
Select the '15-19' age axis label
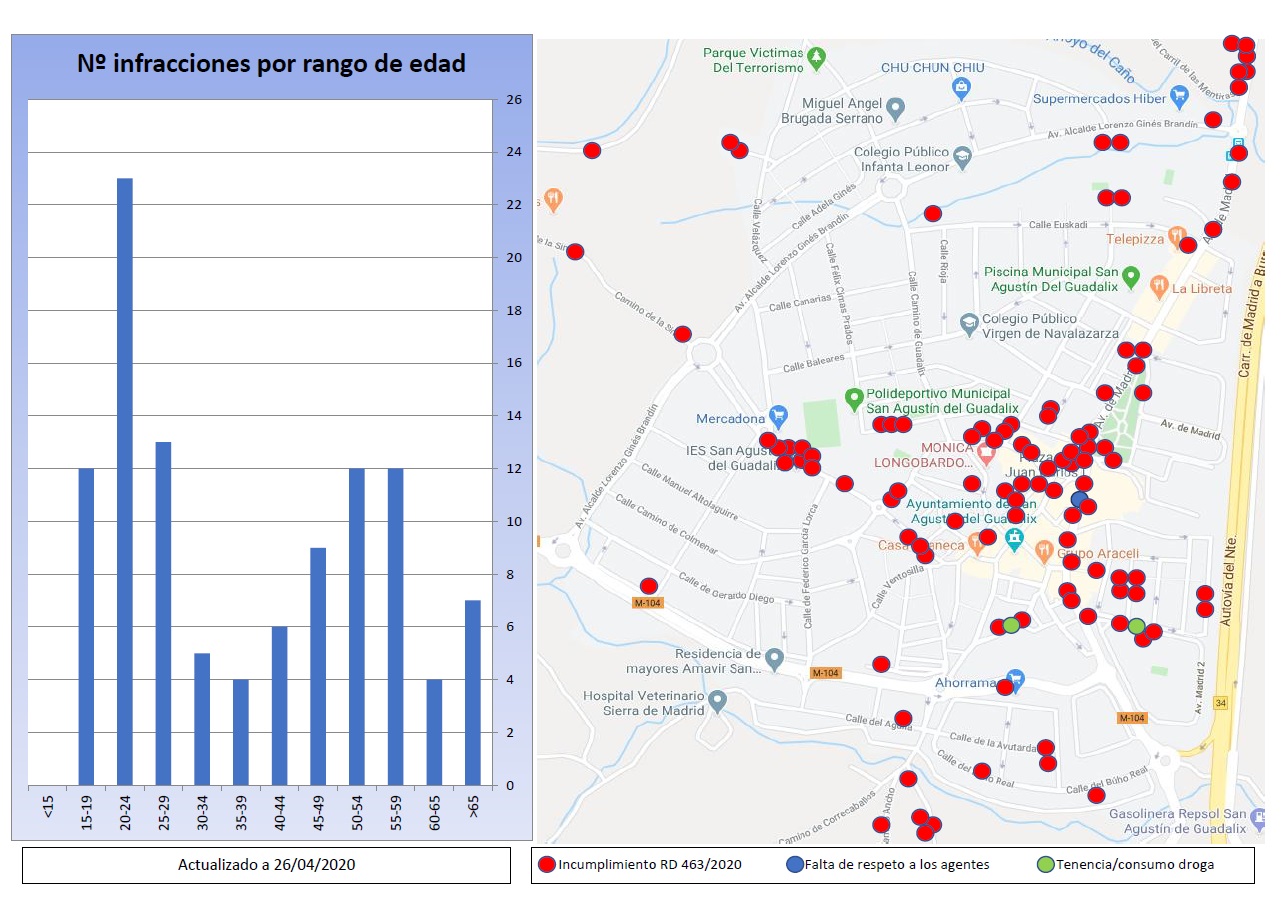tap(87, 813)
